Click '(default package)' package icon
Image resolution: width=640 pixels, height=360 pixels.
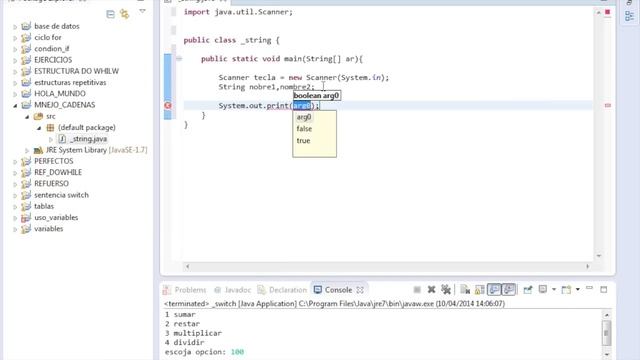pos(50,128)
